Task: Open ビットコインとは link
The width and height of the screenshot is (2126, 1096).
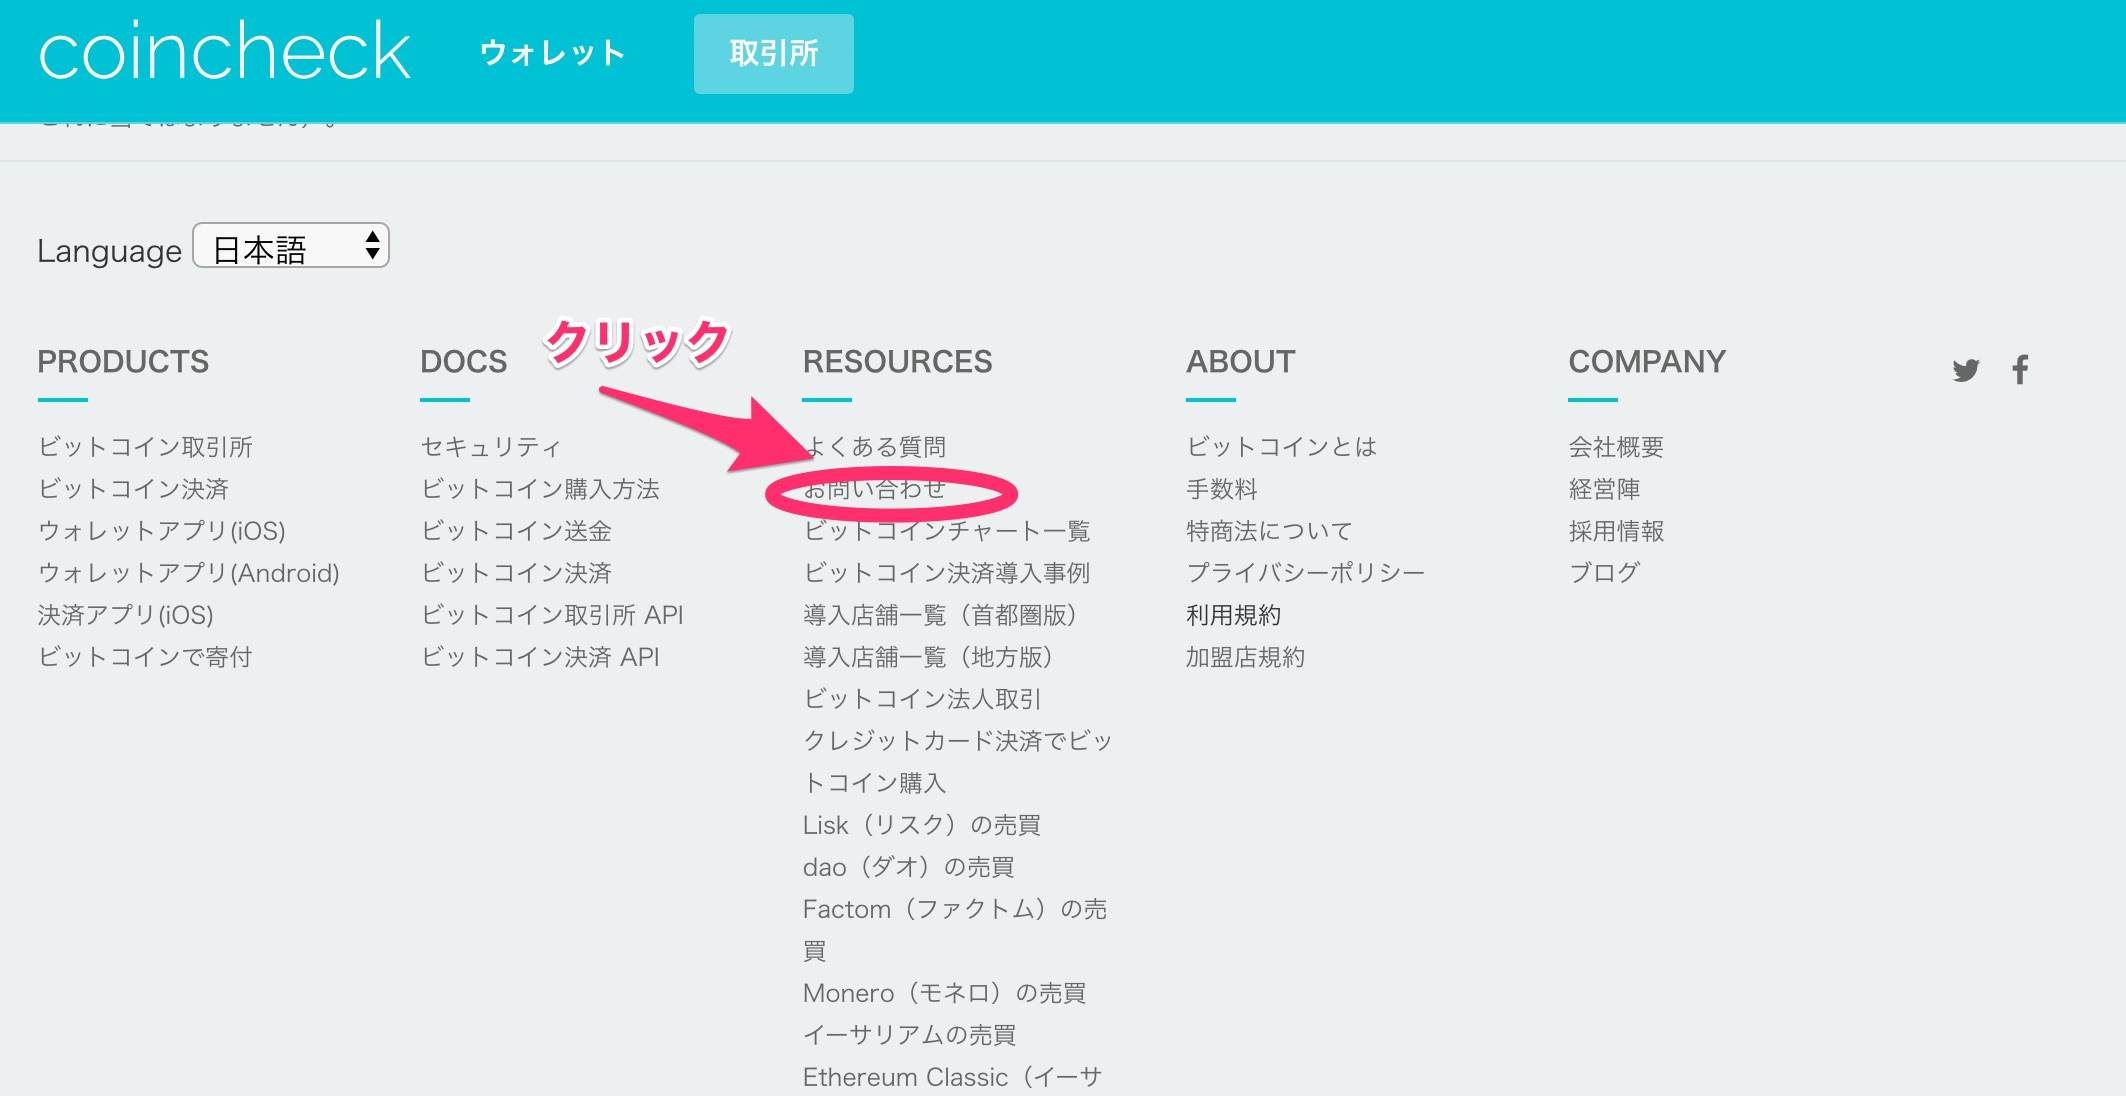Action: 1282,447
